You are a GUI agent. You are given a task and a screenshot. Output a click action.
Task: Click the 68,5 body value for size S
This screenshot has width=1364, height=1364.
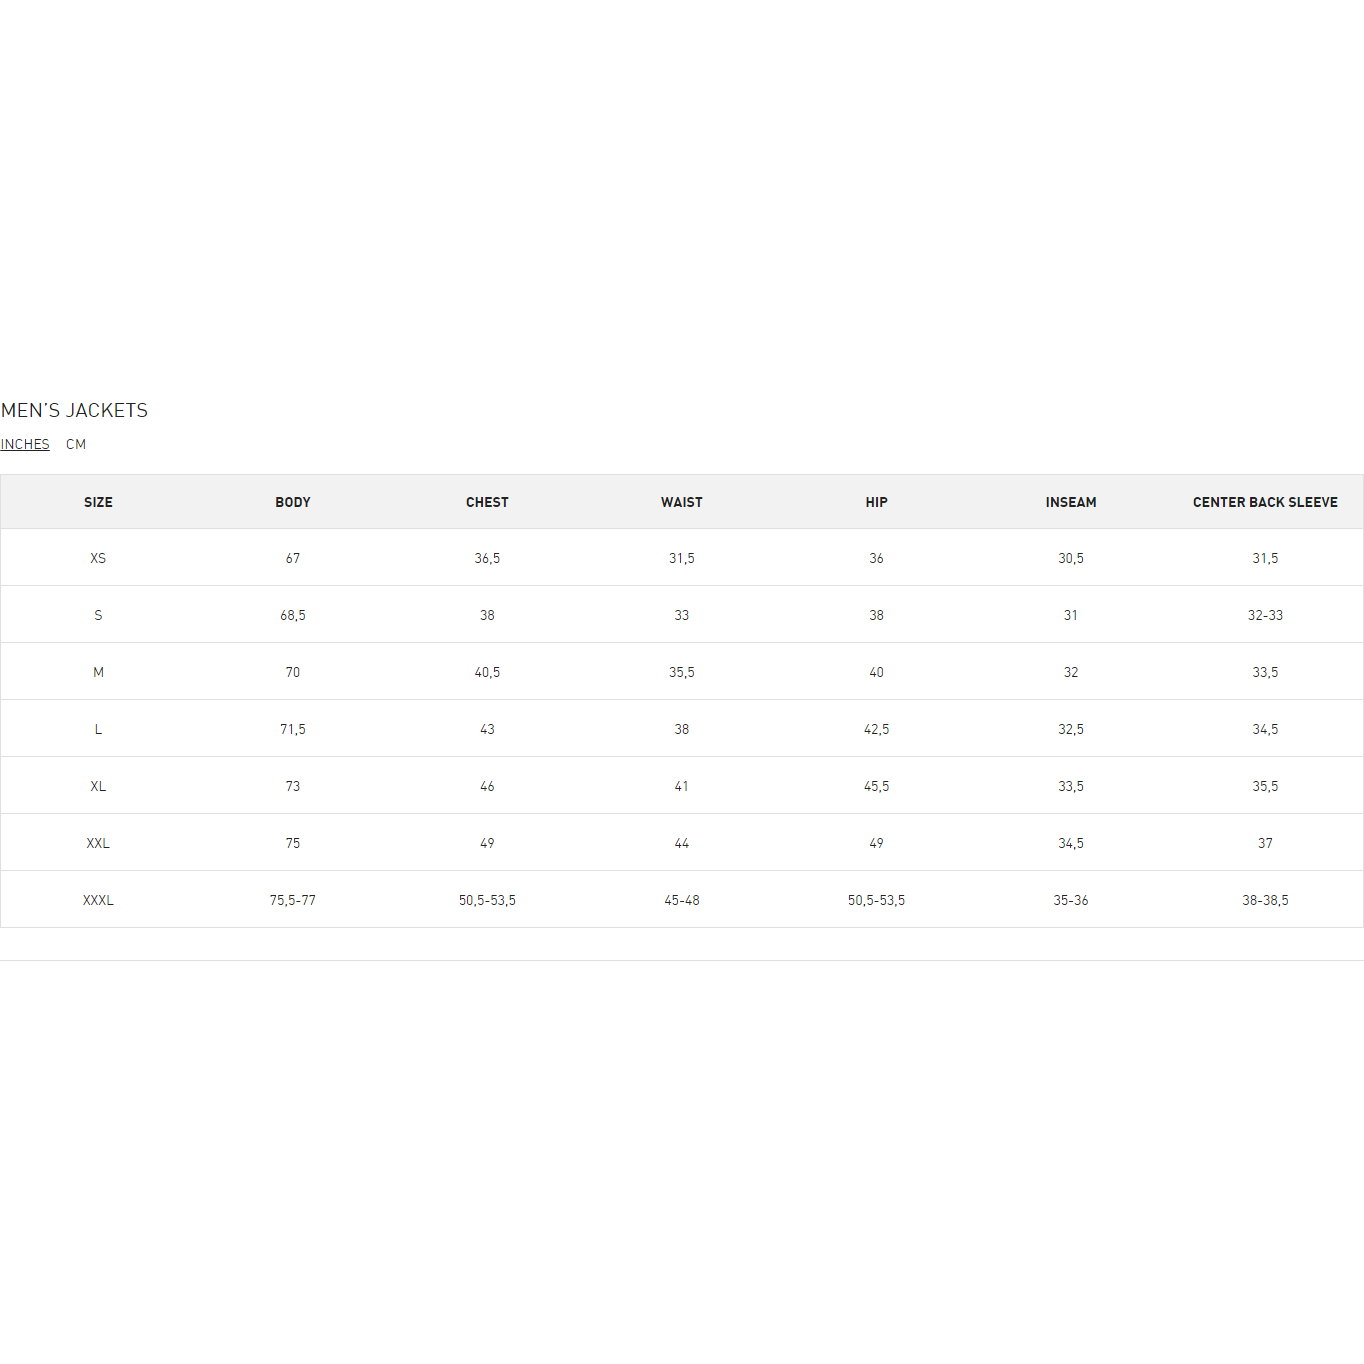293,615
